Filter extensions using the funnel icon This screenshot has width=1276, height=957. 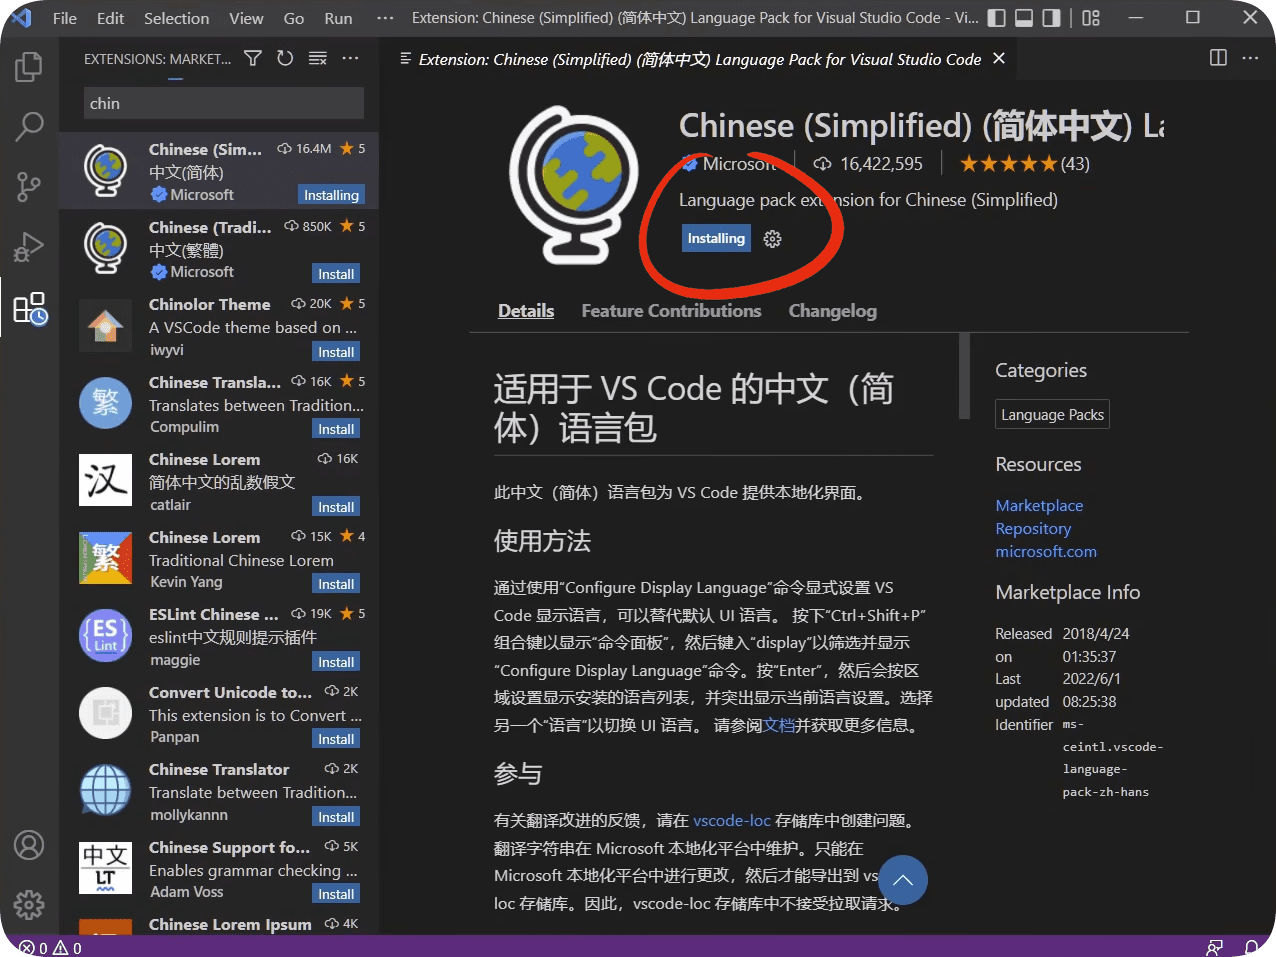coord(253,59)
